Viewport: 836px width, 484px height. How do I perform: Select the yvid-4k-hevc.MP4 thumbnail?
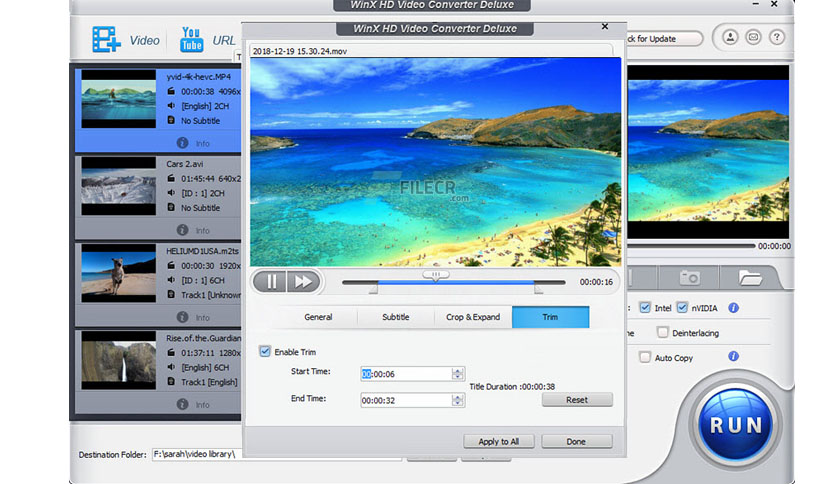pos(118,99)
